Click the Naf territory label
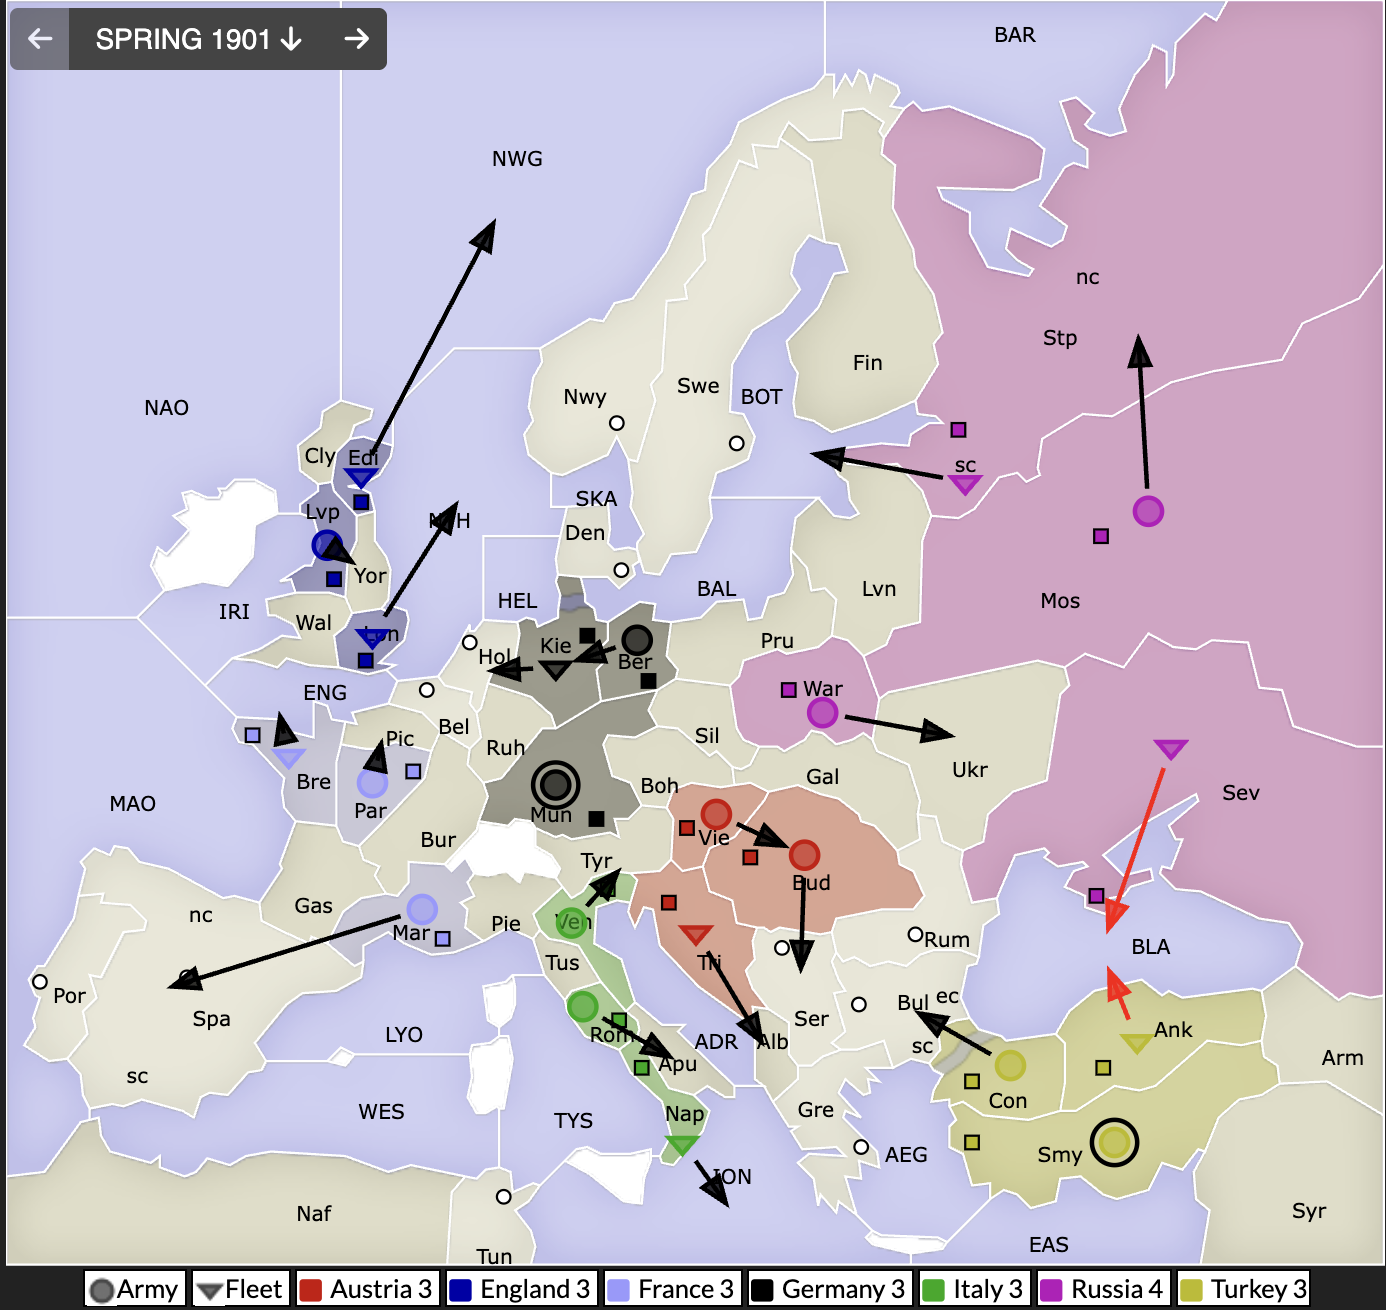The height and width of the screenshot is (1310, 1386). [x=313, y=1214]
